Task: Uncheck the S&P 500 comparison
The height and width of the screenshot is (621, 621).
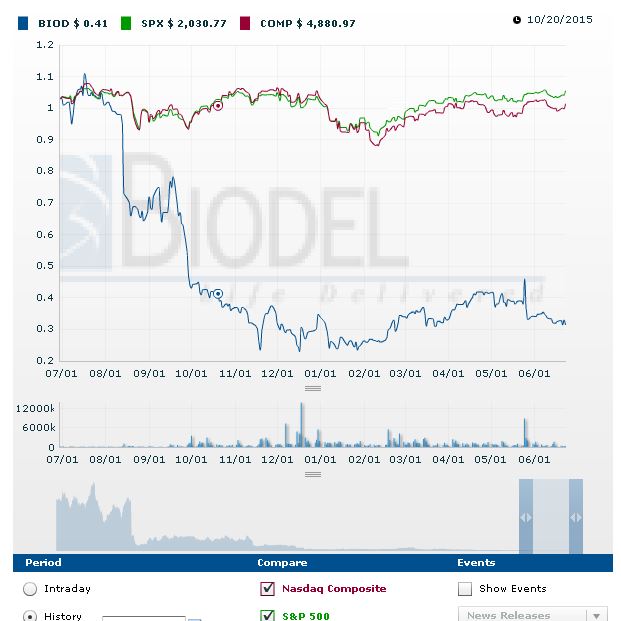Action: (x=267, y=615)
